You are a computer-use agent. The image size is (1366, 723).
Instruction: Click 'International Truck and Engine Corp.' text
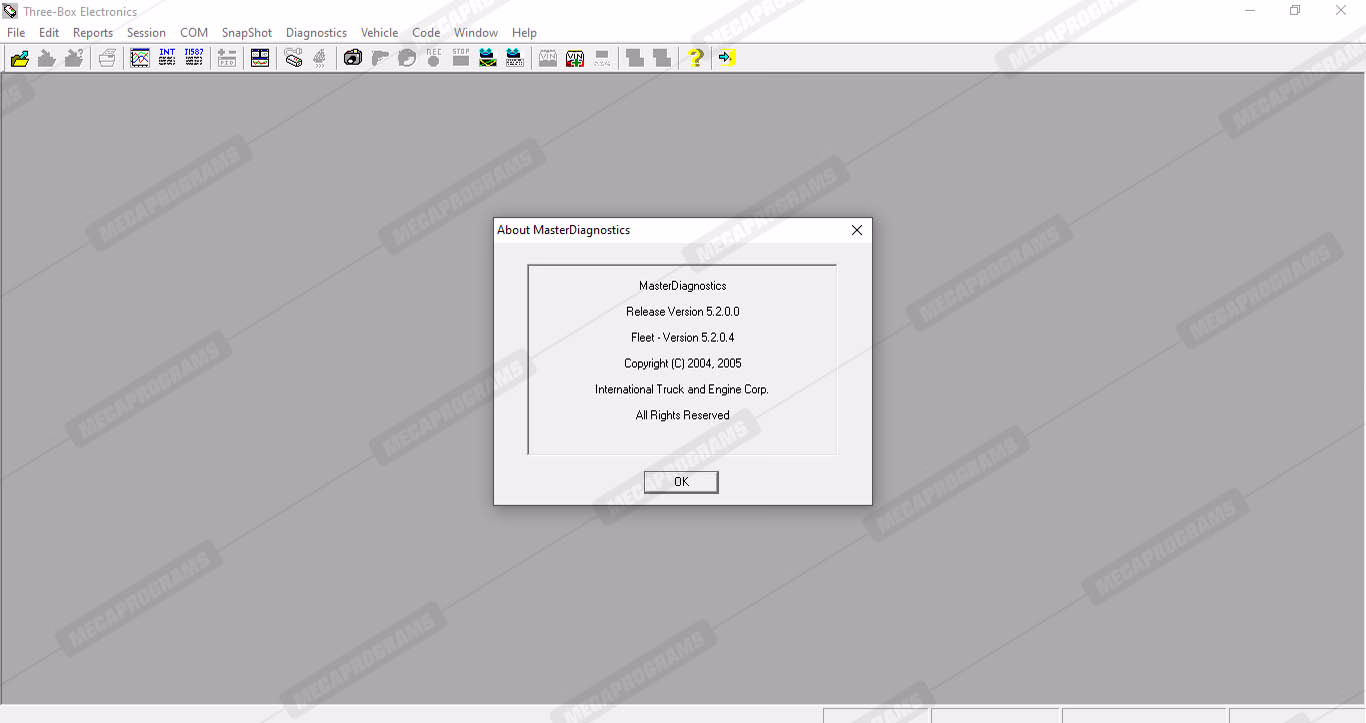[x=682, y=390]
